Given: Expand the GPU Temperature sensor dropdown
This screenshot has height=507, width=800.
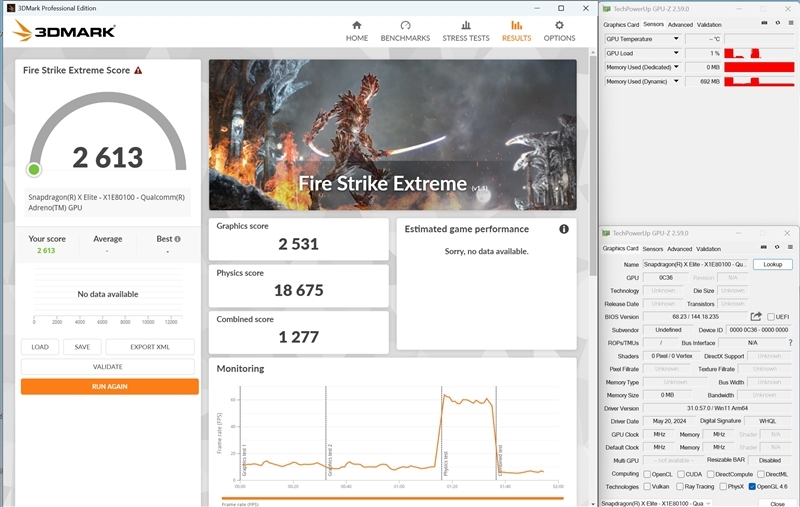Looking at the screenshot, I should coord(676,39).
